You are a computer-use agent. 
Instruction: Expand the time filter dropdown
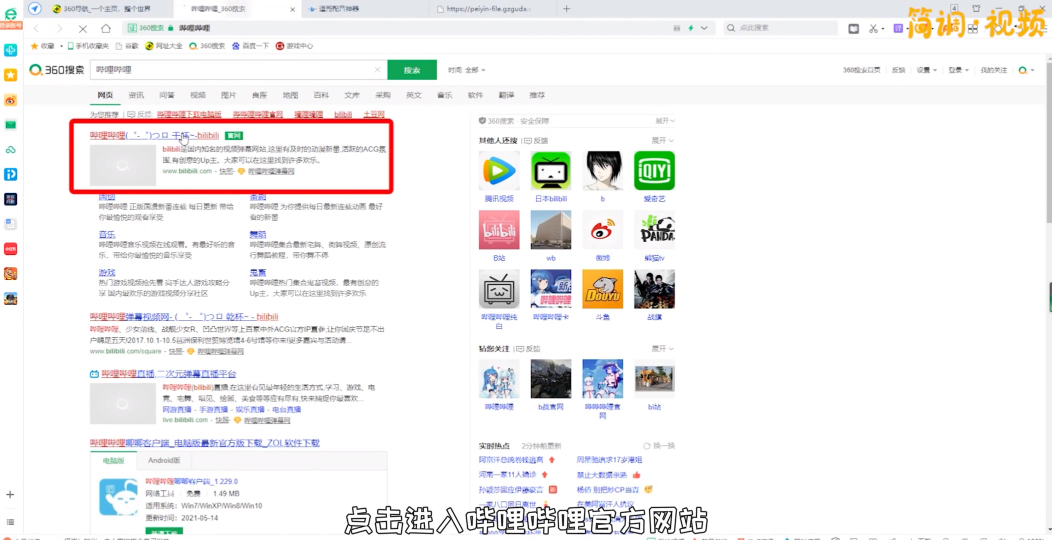tap(468, 70)
